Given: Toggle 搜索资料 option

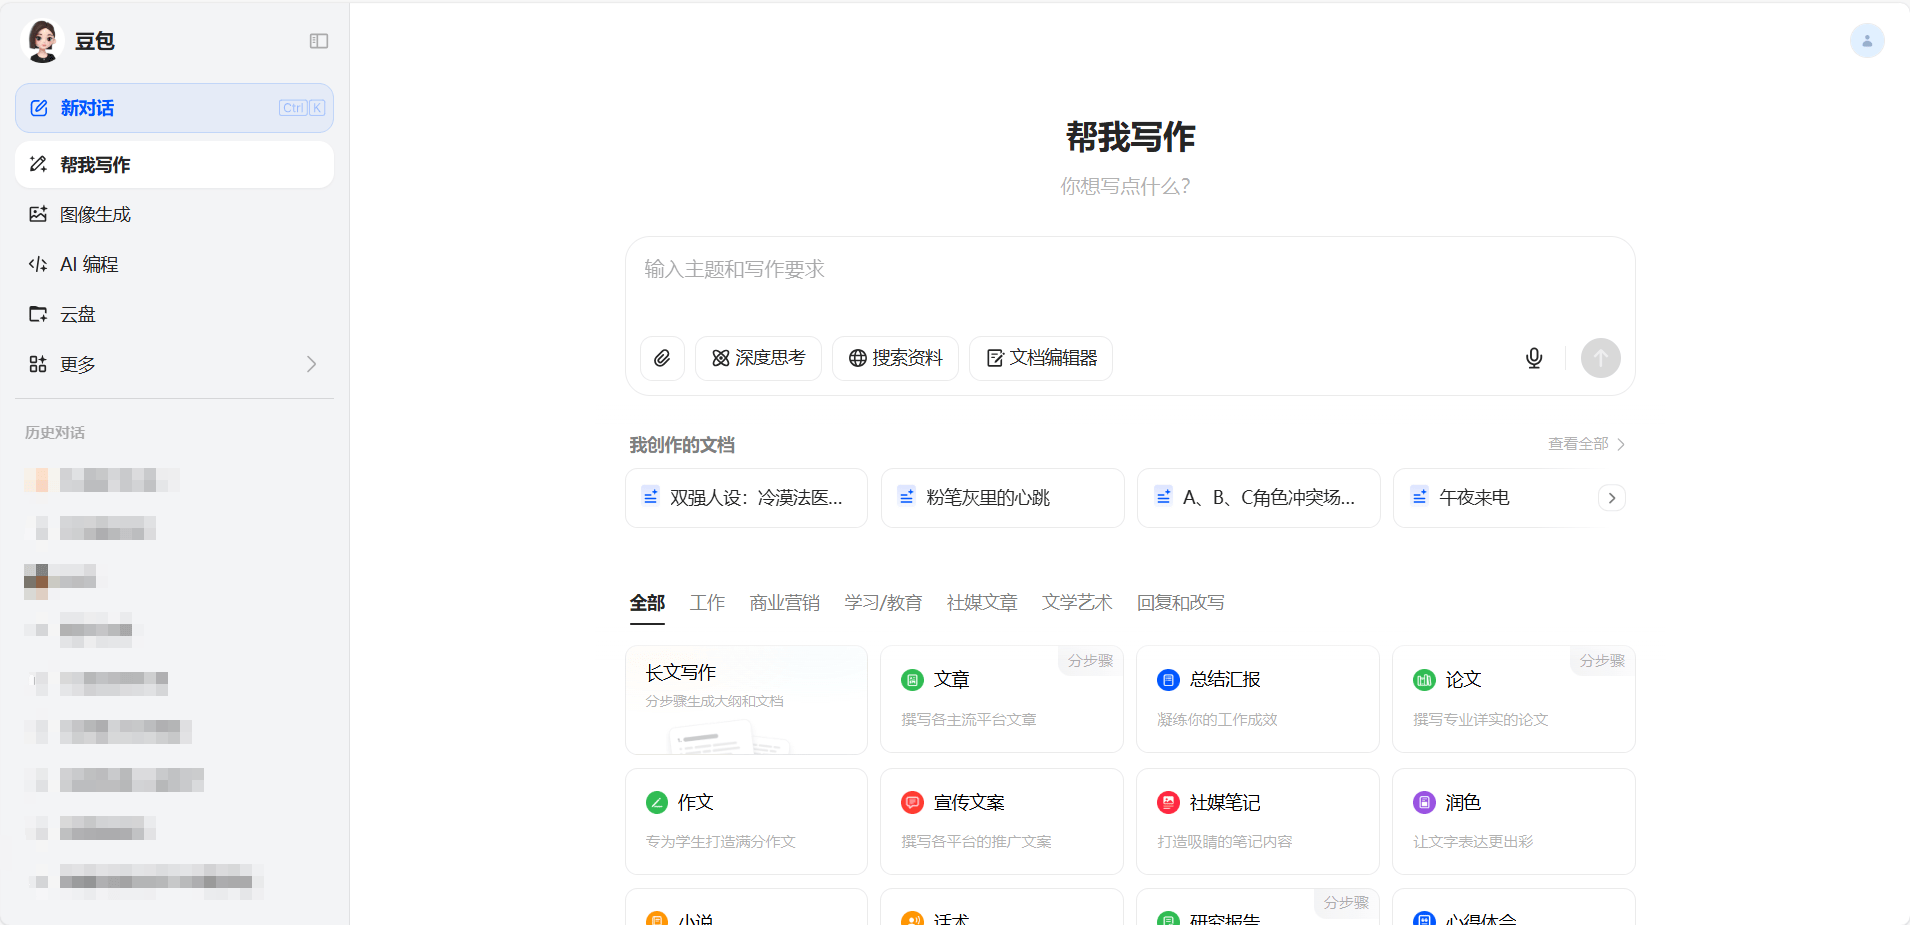Looking at the screenshot, I should pyautogui.click(x=895, y=358).
